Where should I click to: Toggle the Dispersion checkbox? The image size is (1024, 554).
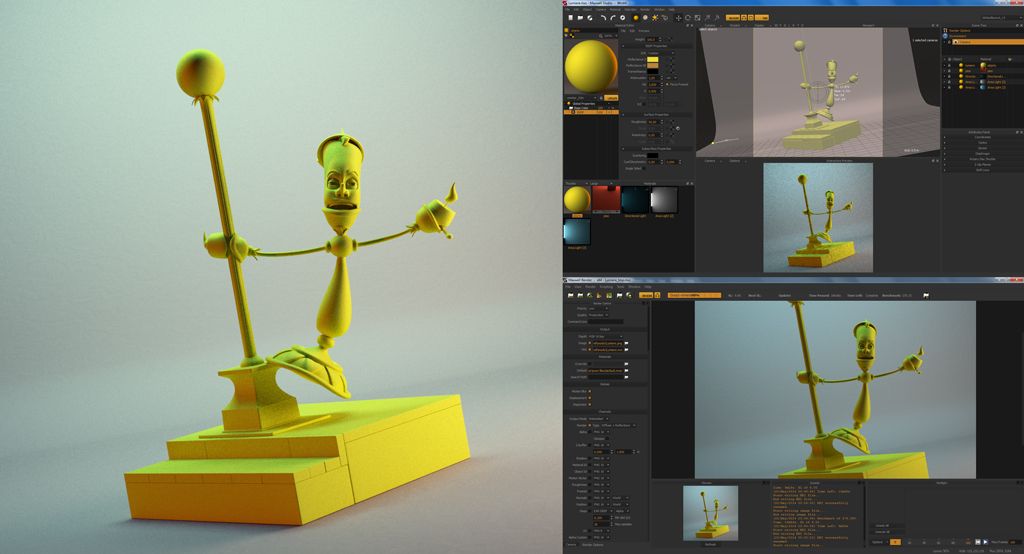tap(590, 404)
